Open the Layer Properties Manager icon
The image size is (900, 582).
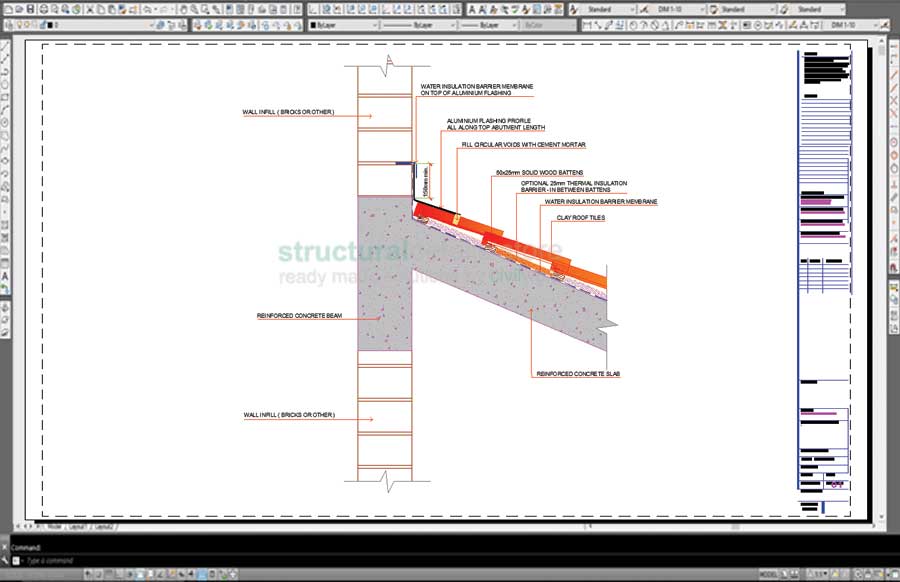(7, 25)
